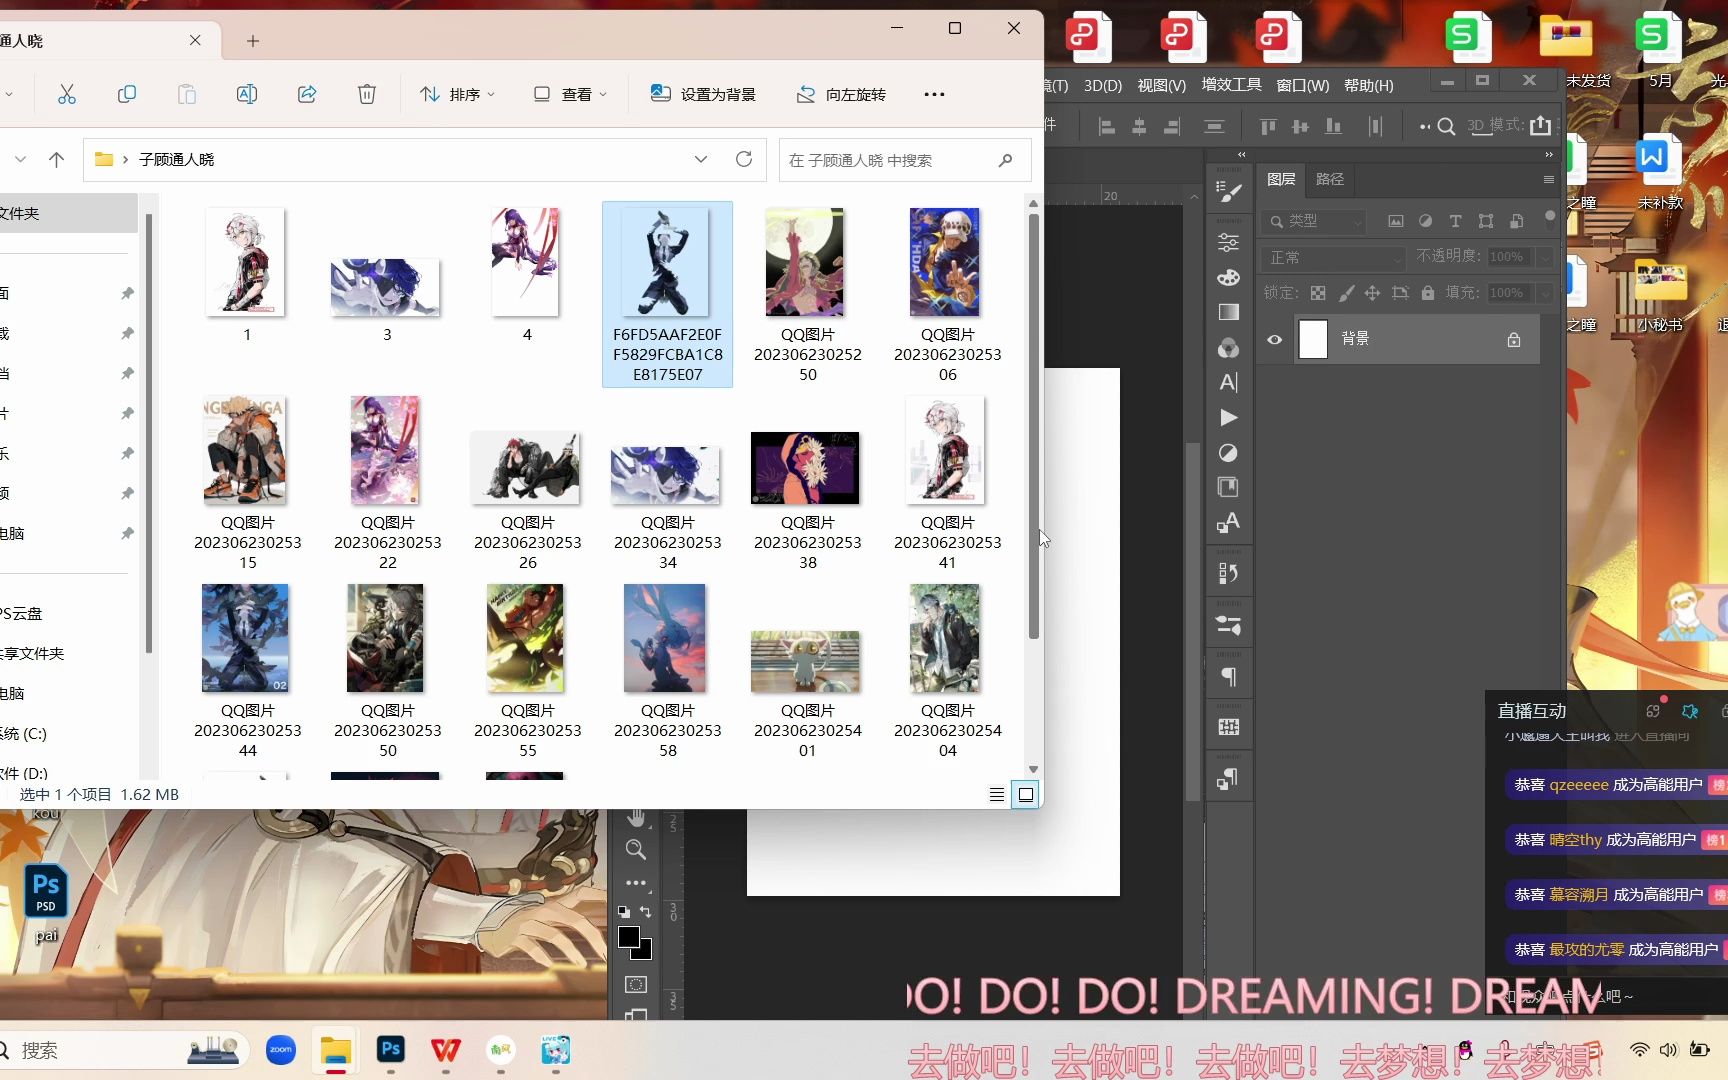The width and height of the screenshot is (1728, 1080).
Task: Open the Actions play panel icon
Action: [x=1229, y=418]
